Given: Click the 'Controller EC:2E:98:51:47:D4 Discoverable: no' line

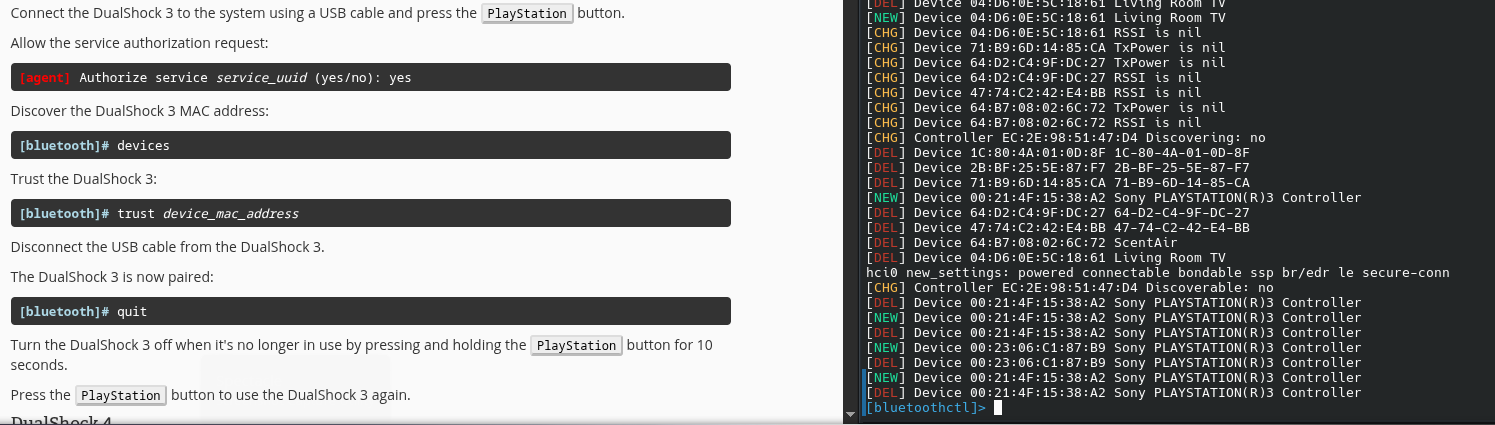Looking at the screenshot, I should tap(1070, 287).
